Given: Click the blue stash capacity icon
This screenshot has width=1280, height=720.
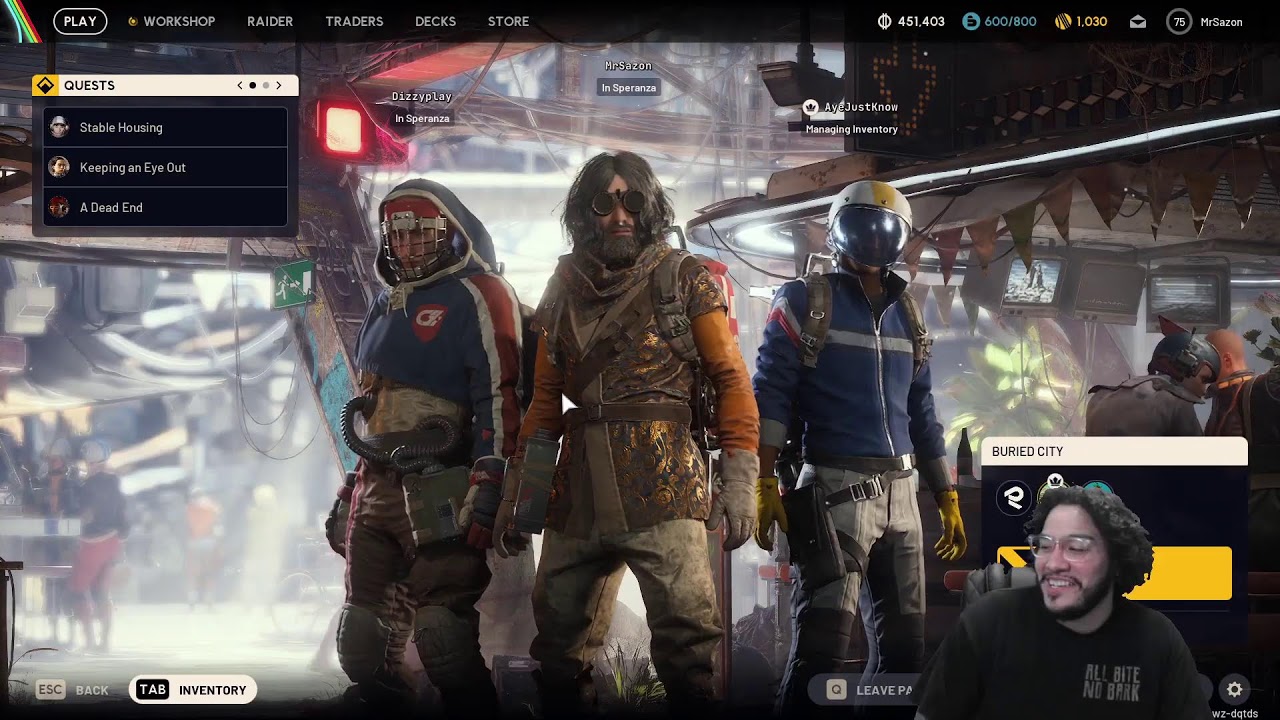Looking at the screenshot, I should point(971,21).
